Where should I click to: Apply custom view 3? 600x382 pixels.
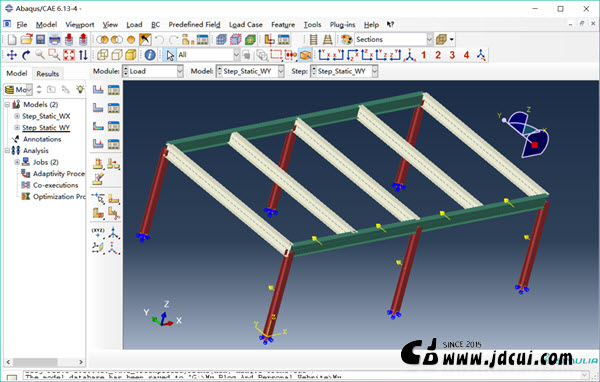(452, 55)
